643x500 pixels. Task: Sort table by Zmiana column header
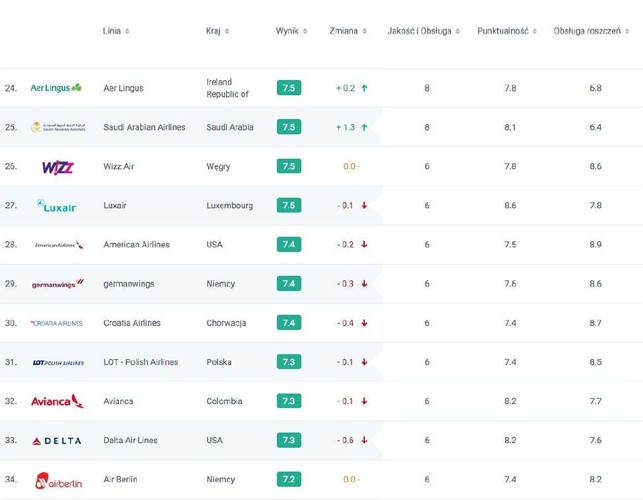click(x=348, y=31)
